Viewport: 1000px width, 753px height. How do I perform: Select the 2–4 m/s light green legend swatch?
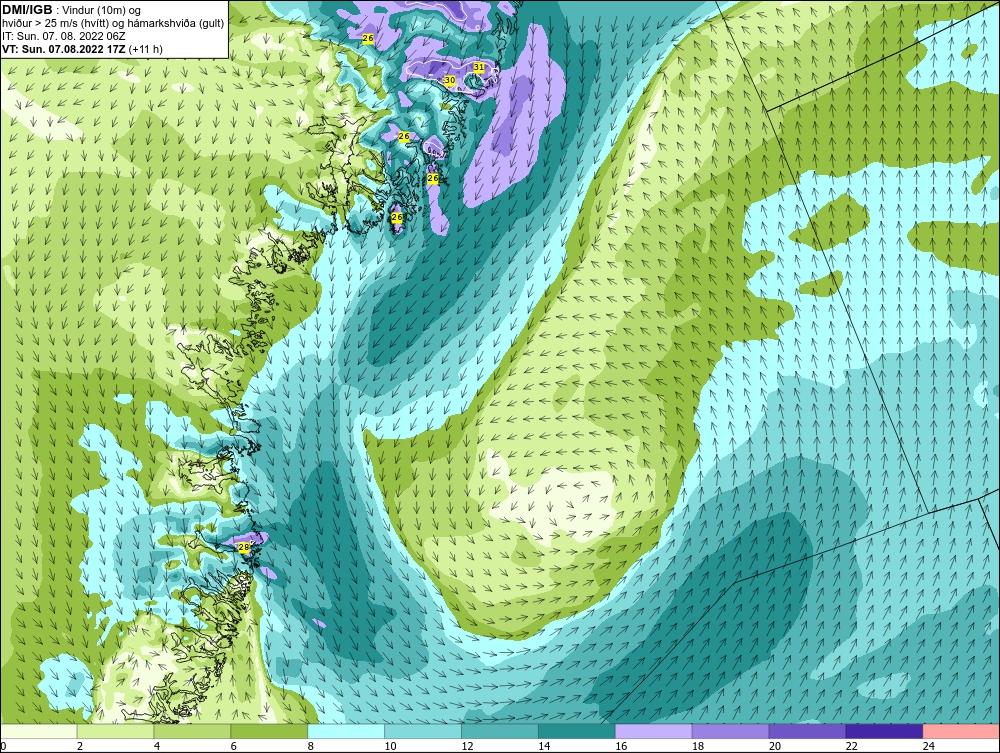[115, 731]
